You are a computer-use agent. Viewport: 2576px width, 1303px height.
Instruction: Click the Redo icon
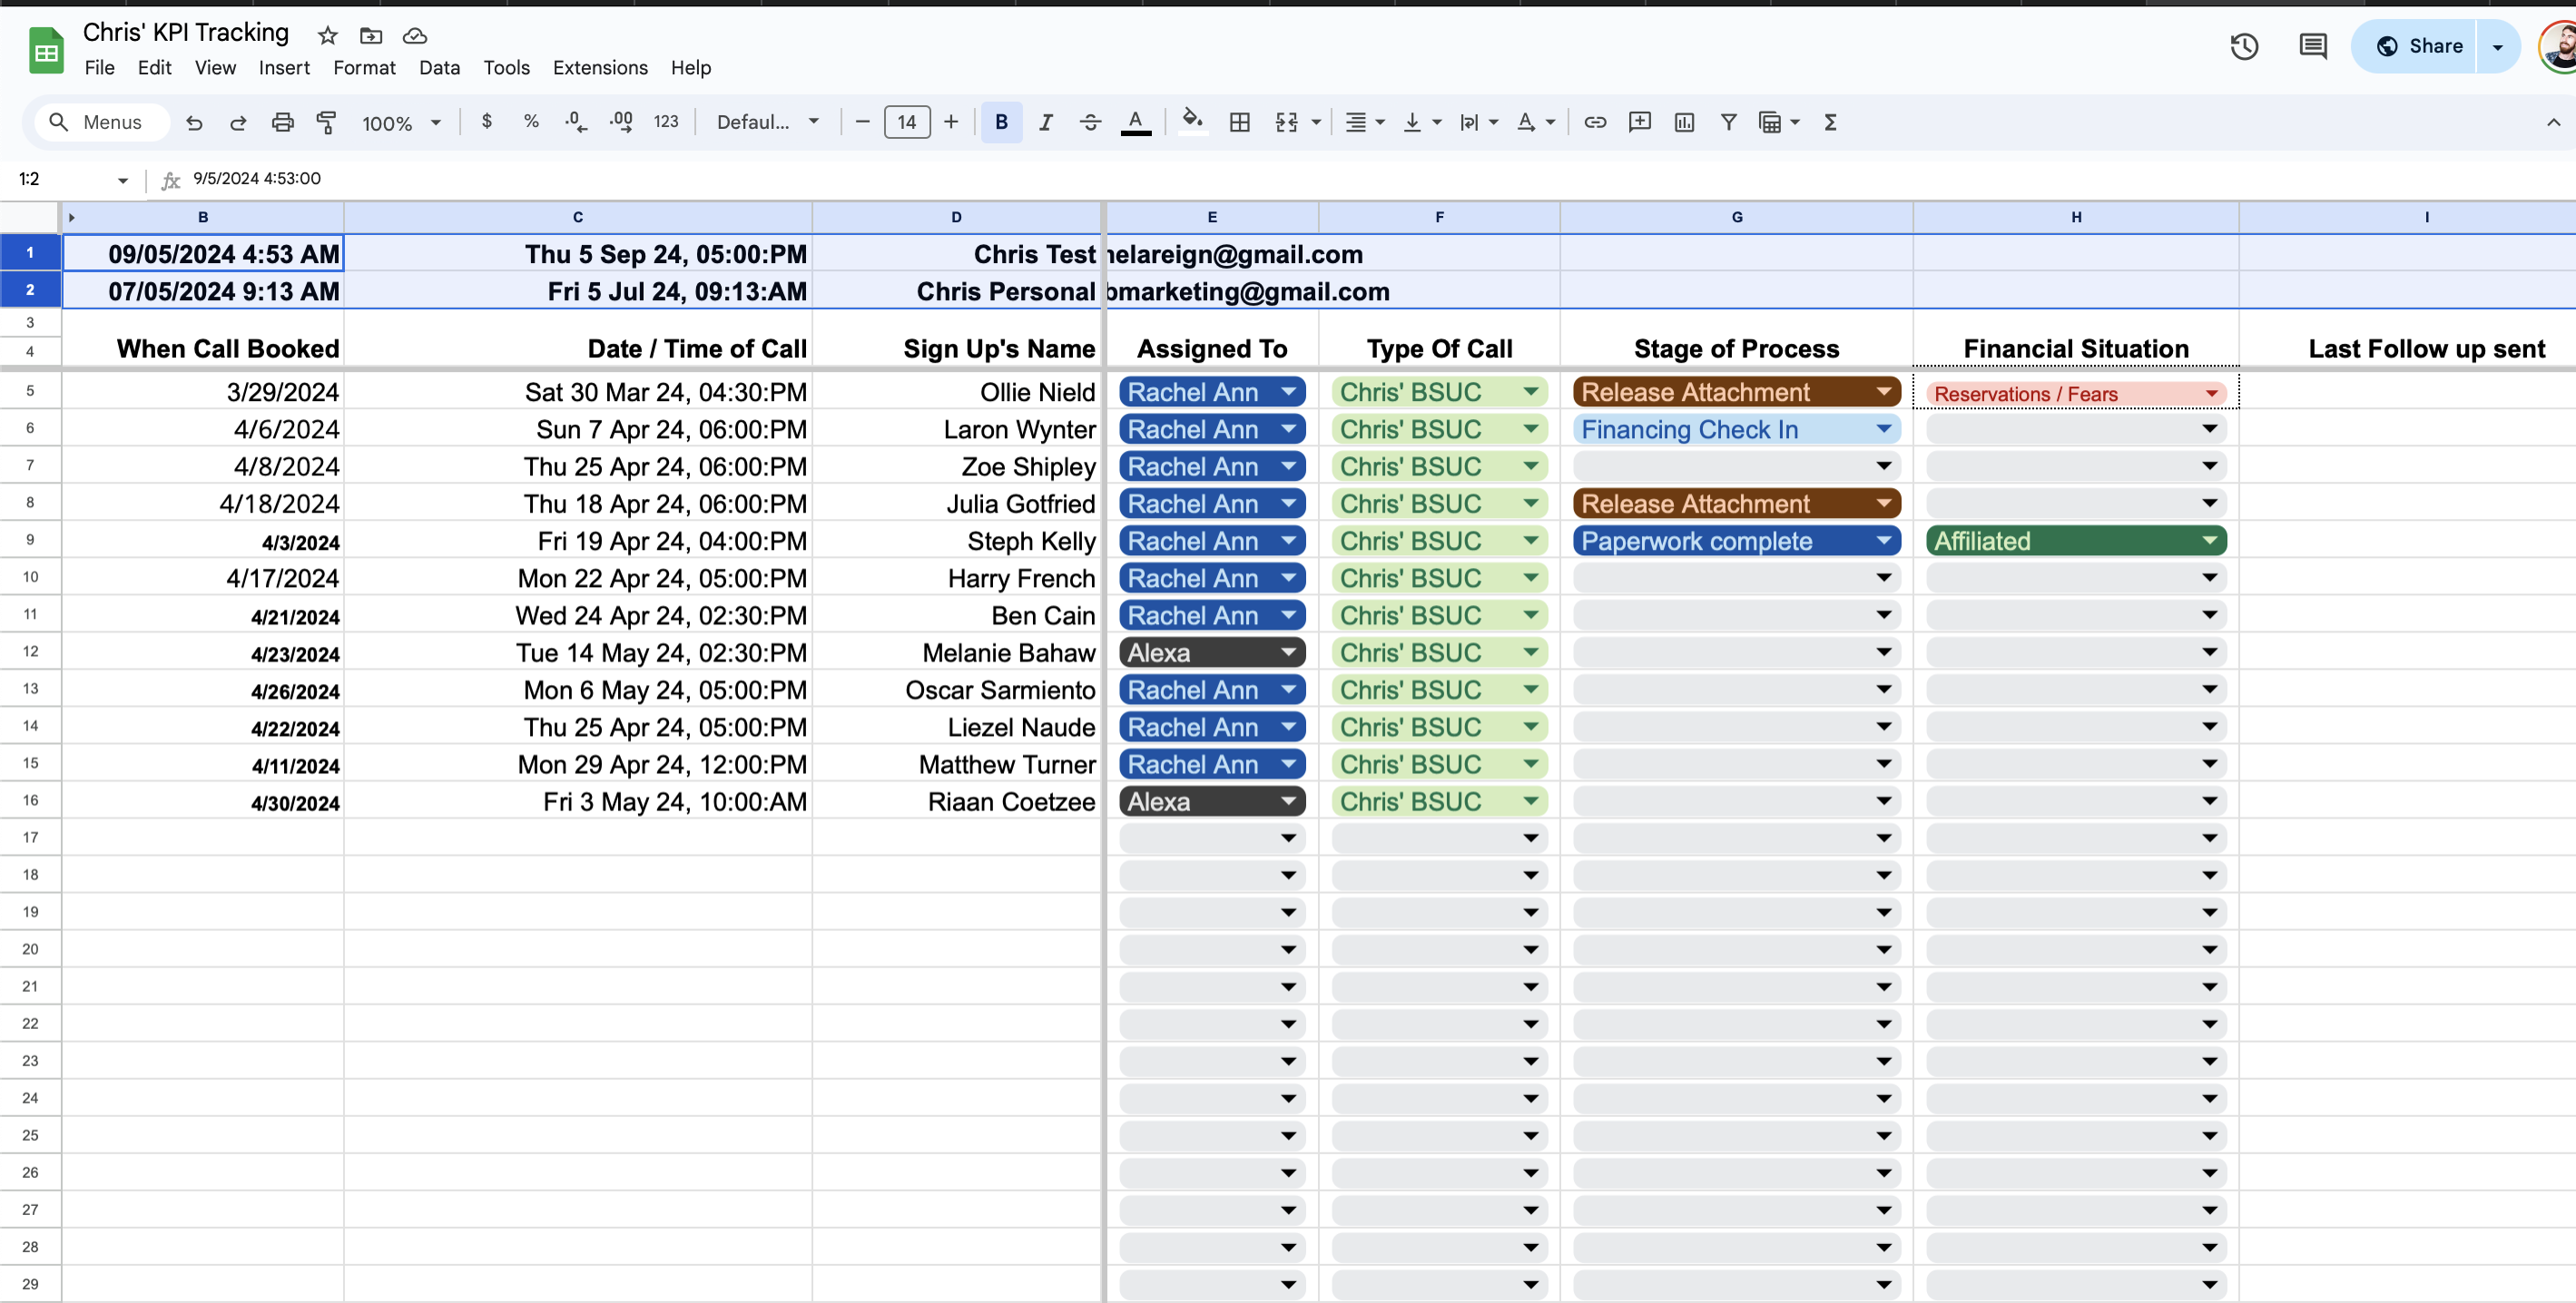pyautogui.click(x=238, y=122)
